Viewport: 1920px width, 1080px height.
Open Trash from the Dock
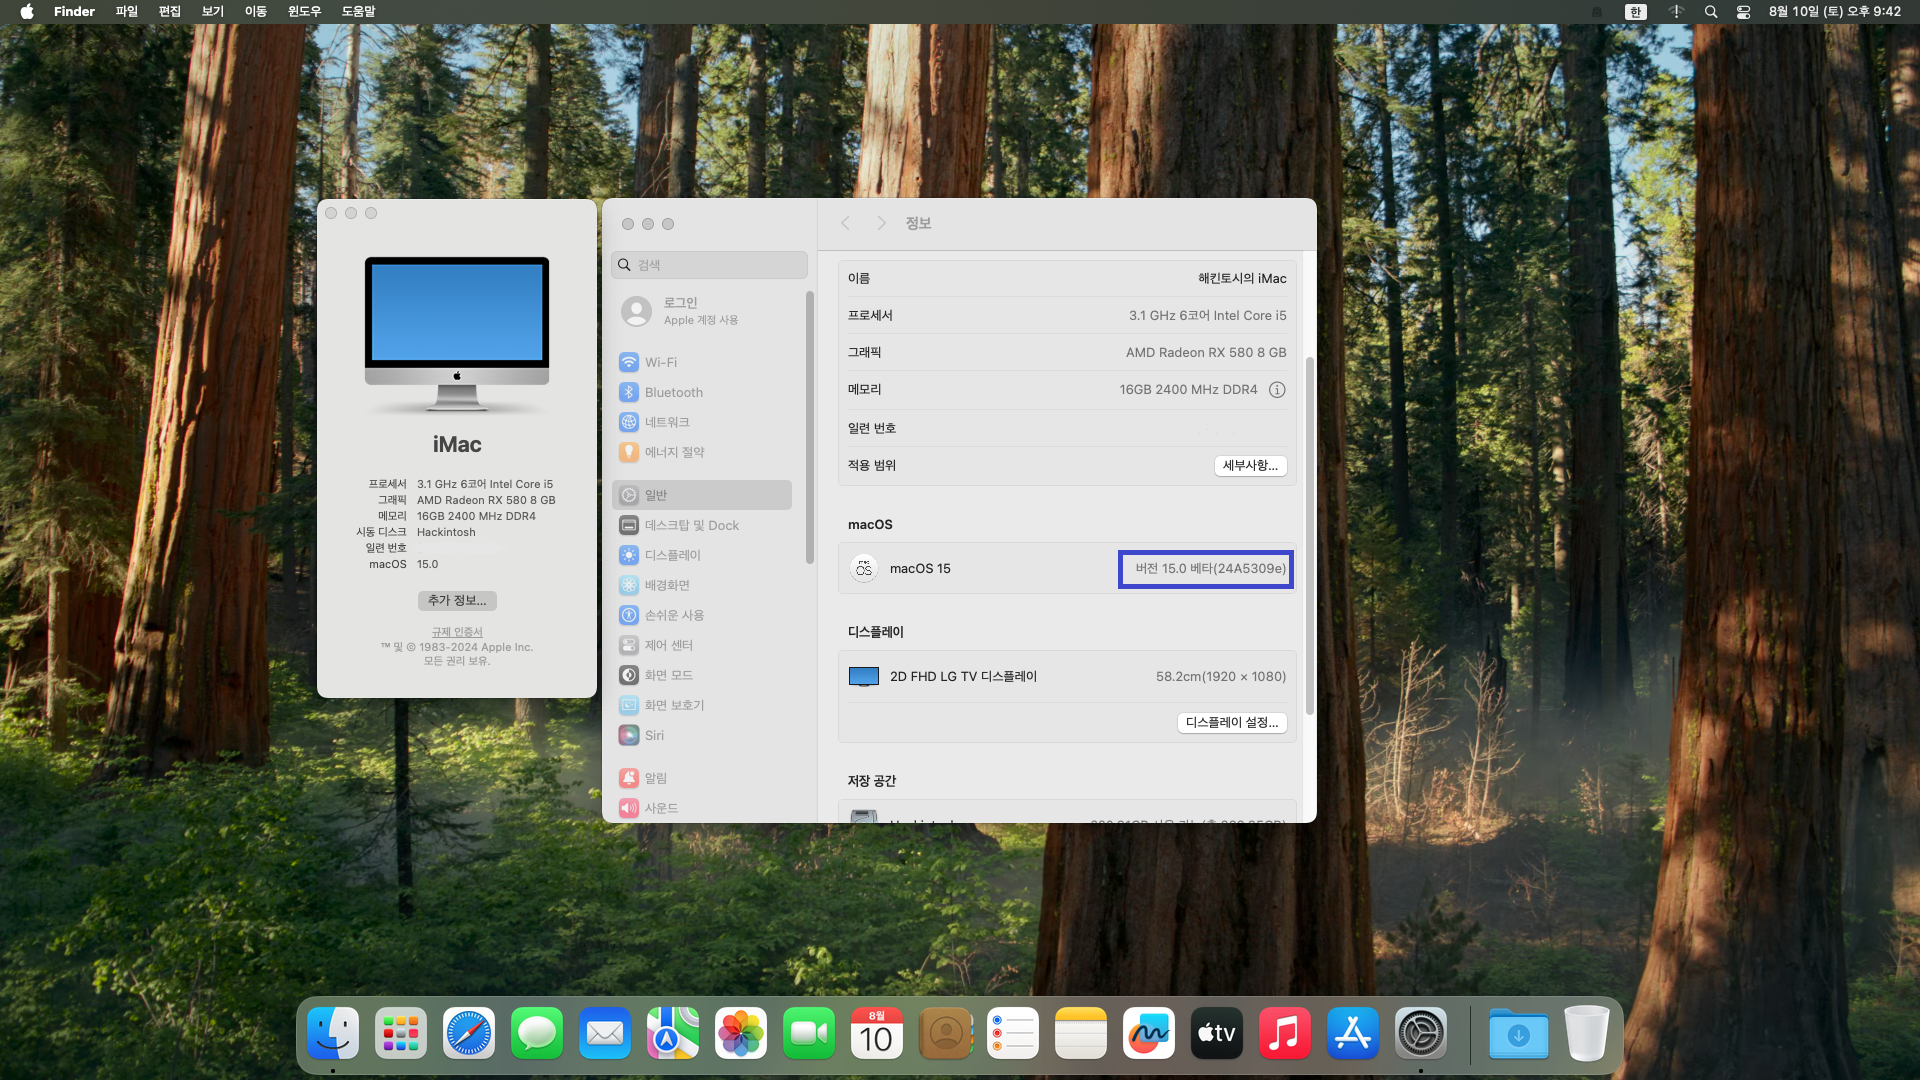pyautogui.click(x=1586, y=1034)
